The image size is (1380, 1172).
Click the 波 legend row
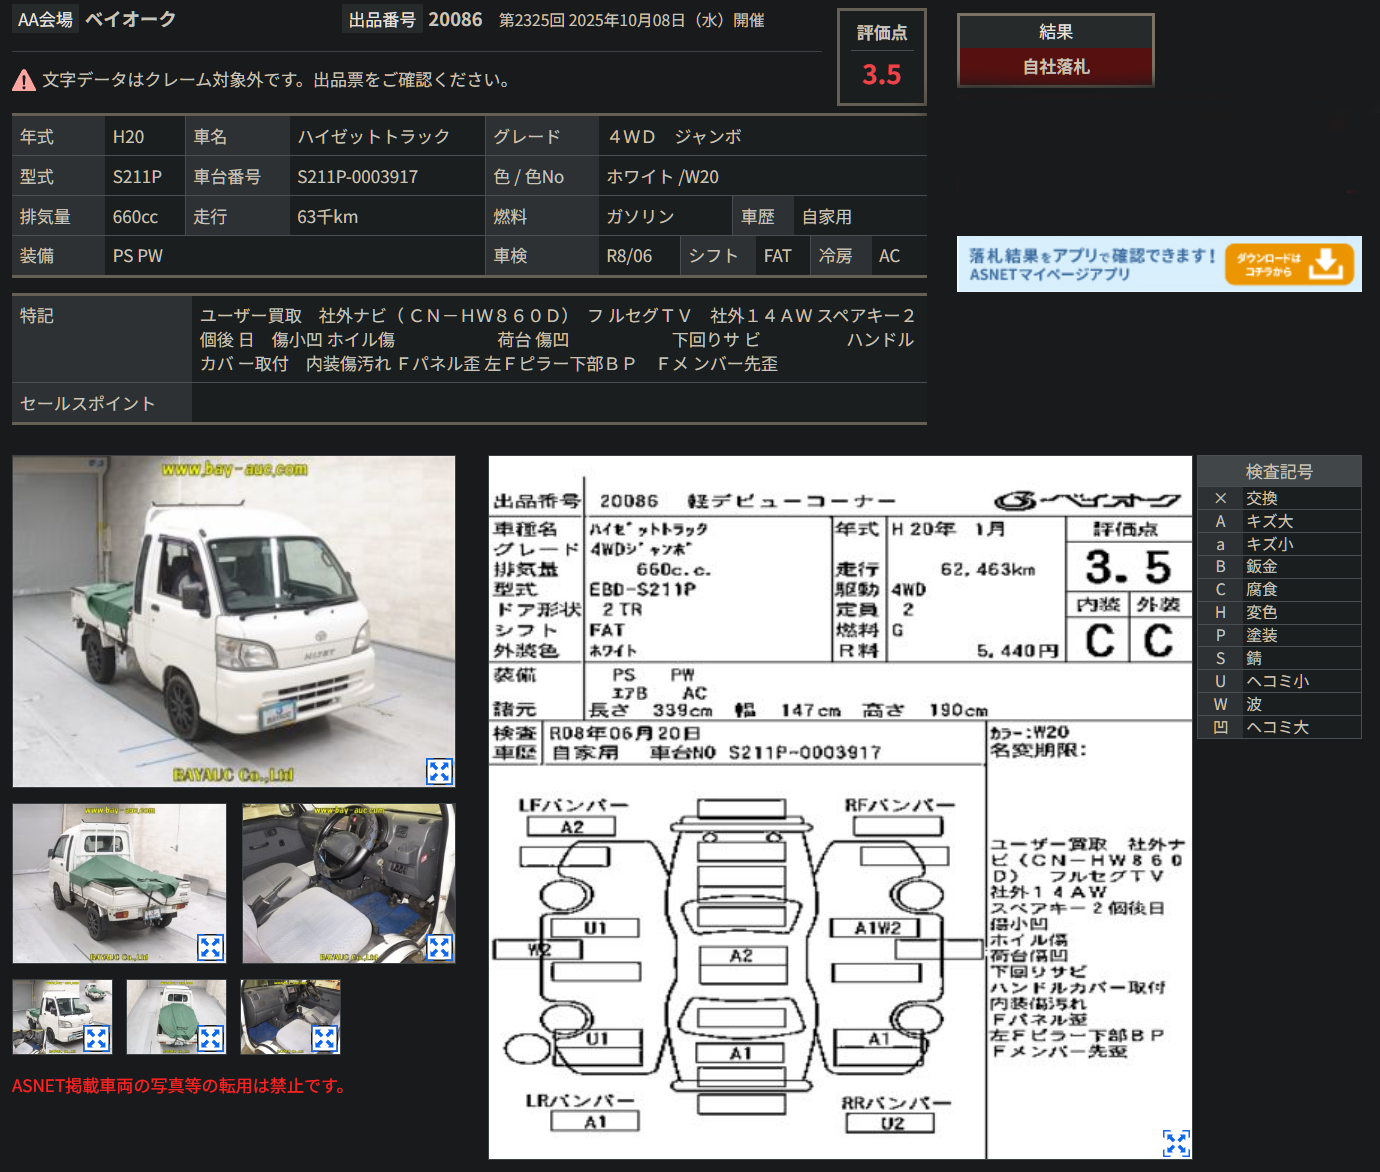(x=1279, y=704)
